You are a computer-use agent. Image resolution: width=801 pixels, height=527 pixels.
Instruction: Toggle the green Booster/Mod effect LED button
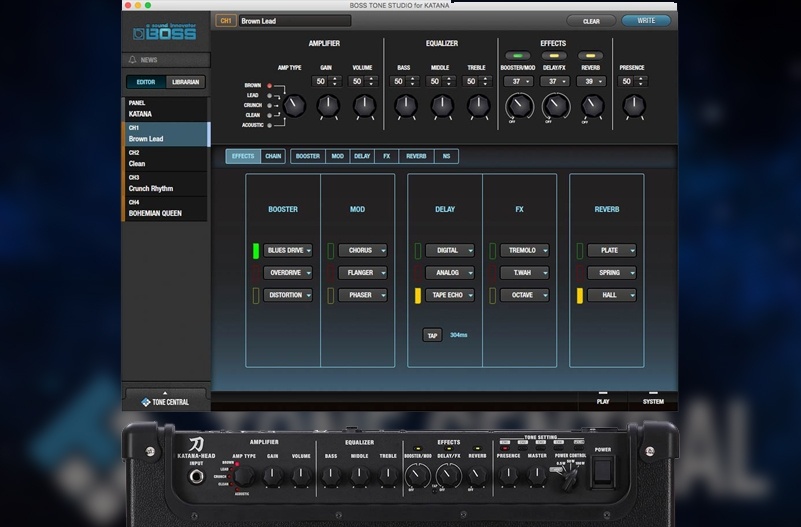point(517,56)
